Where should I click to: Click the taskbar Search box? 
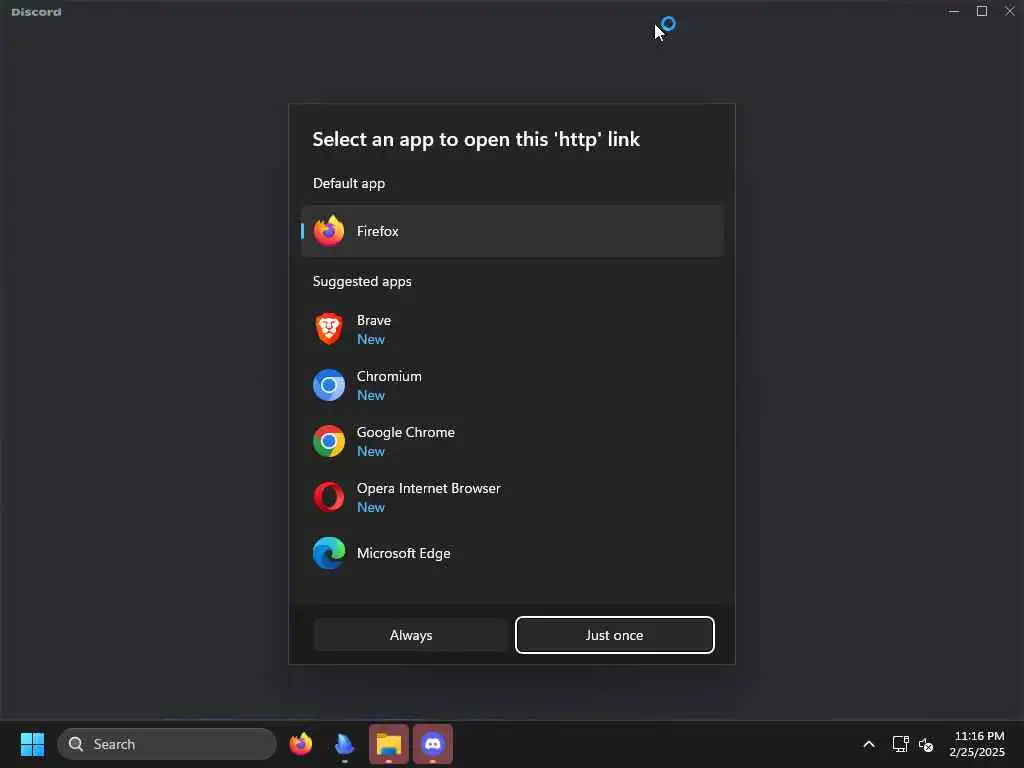[x=167, y=744]
